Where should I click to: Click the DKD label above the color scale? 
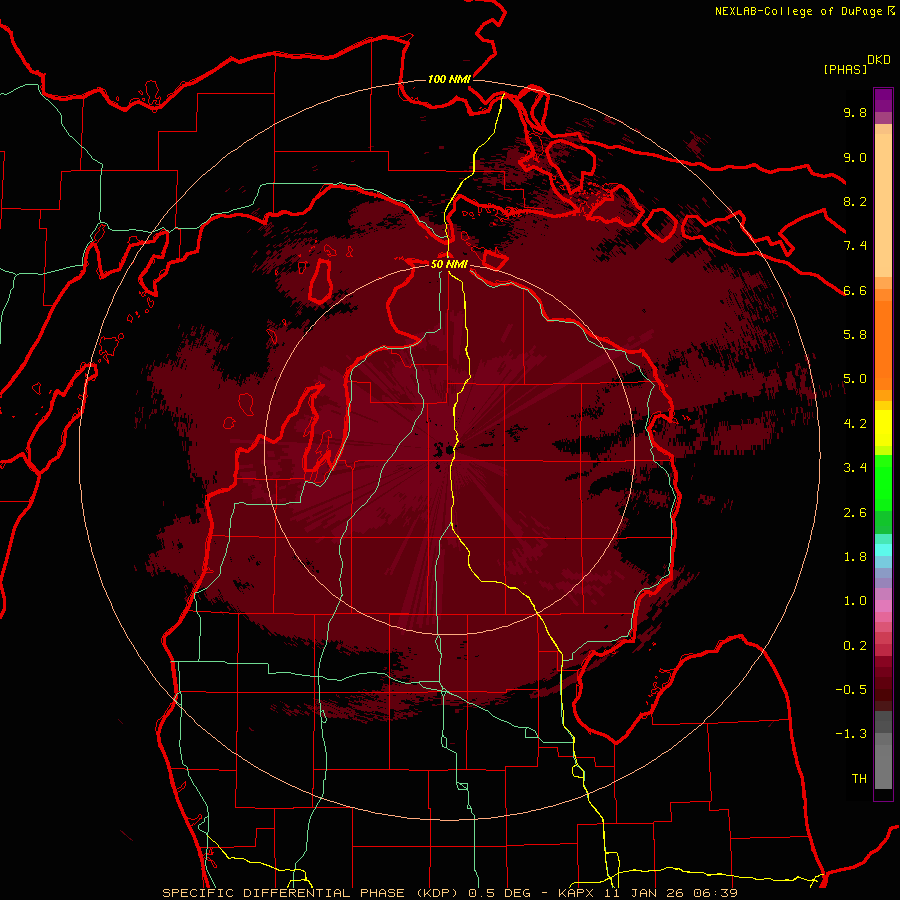[x=878, y=60]
